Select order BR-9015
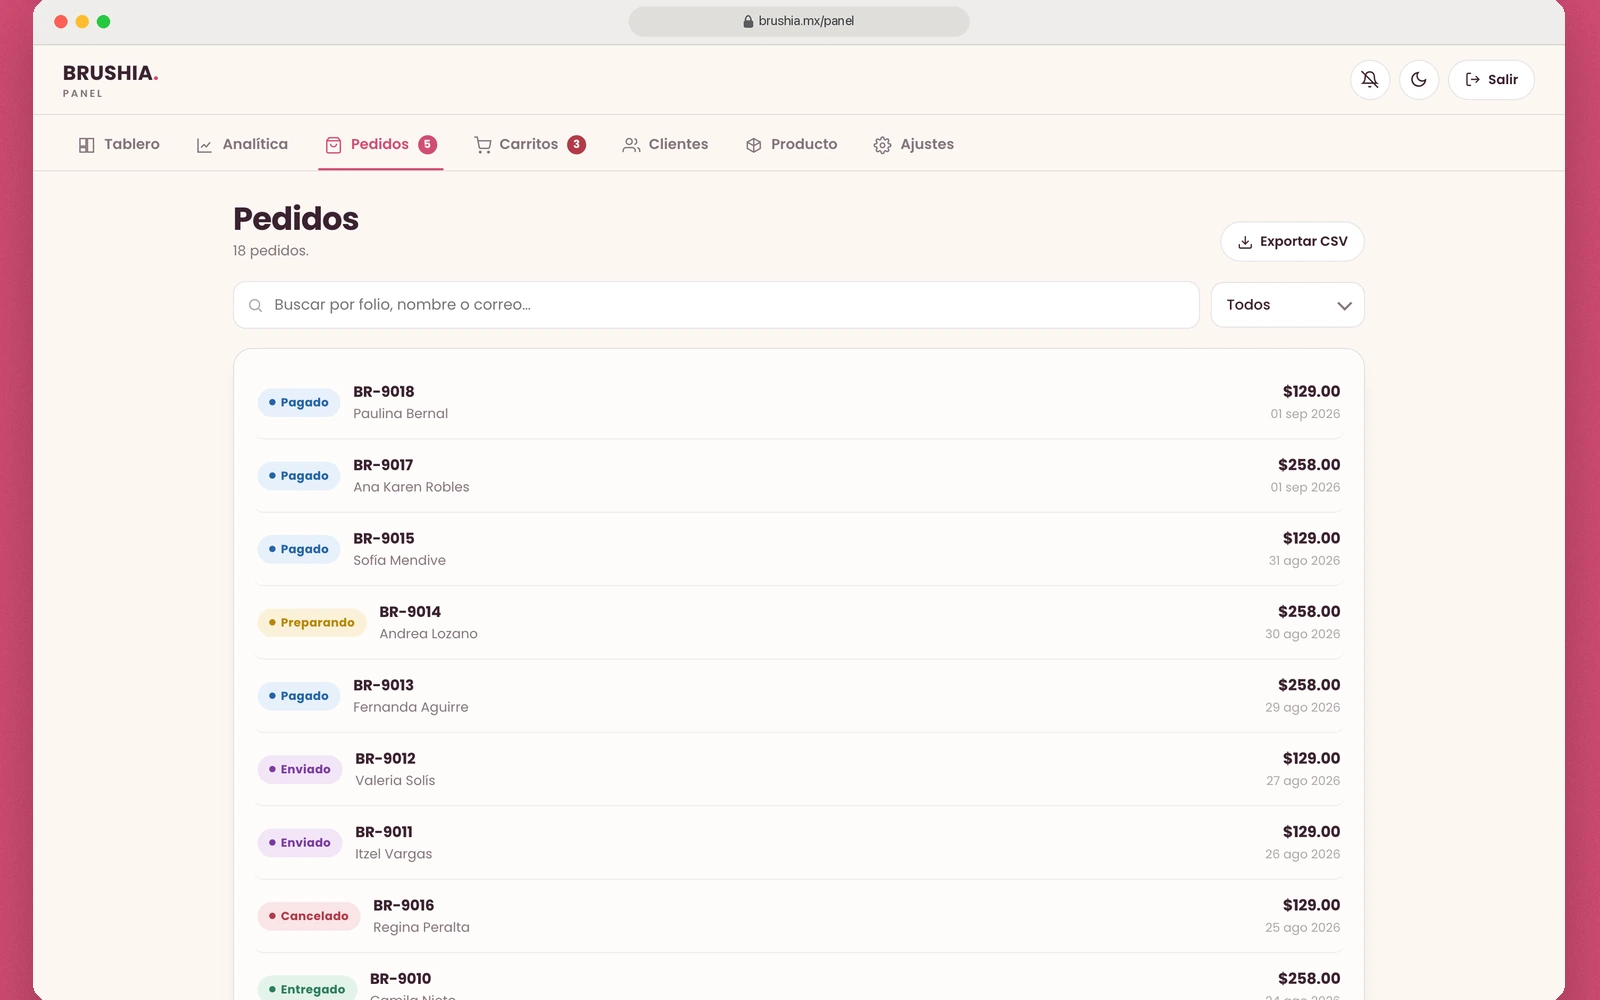The height and width of the screenshot is (1000, 1600). [x=799, y=549]
